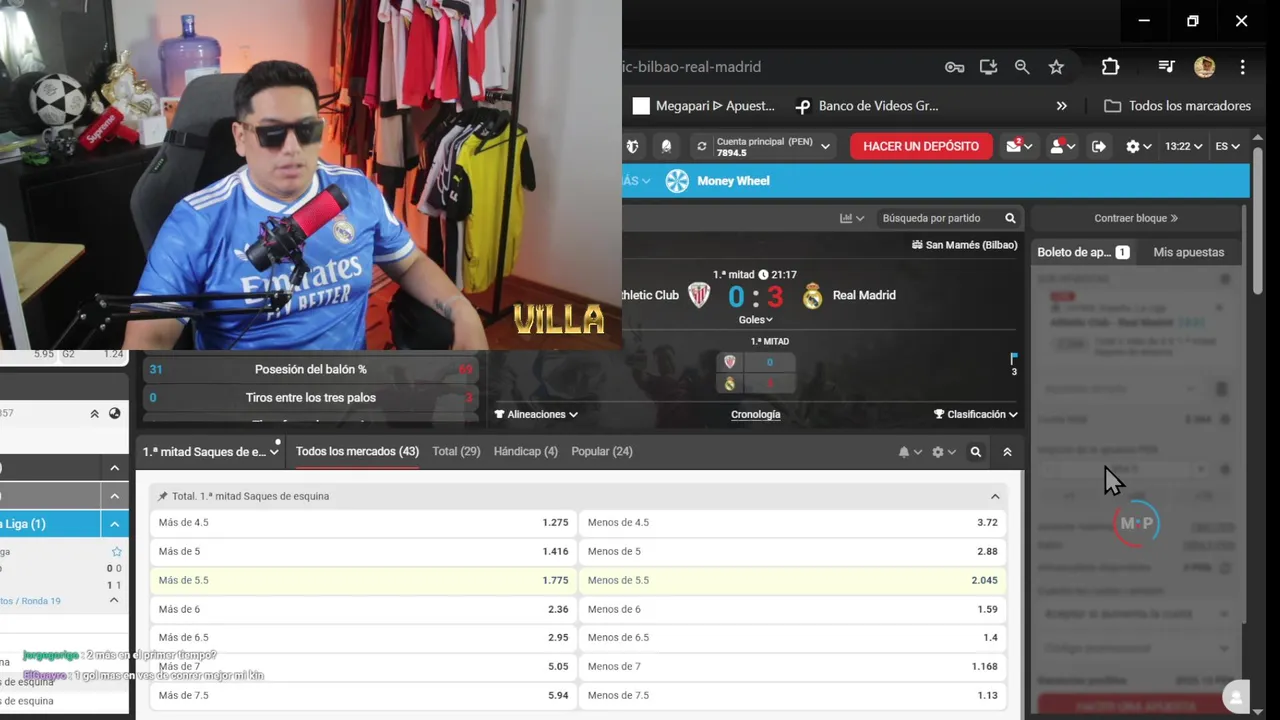Open media control icon in Chrome toolbar
The image size is (1280, 720).
coord(1166,67)
